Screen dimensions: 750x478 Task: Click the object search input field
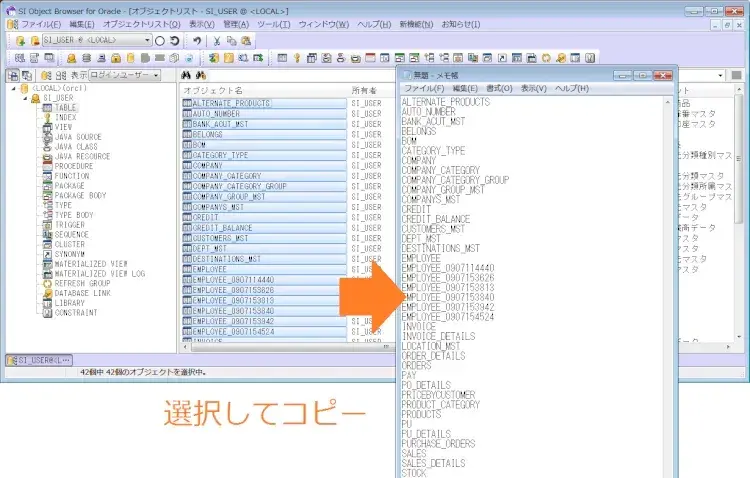(x=302, y=75)
